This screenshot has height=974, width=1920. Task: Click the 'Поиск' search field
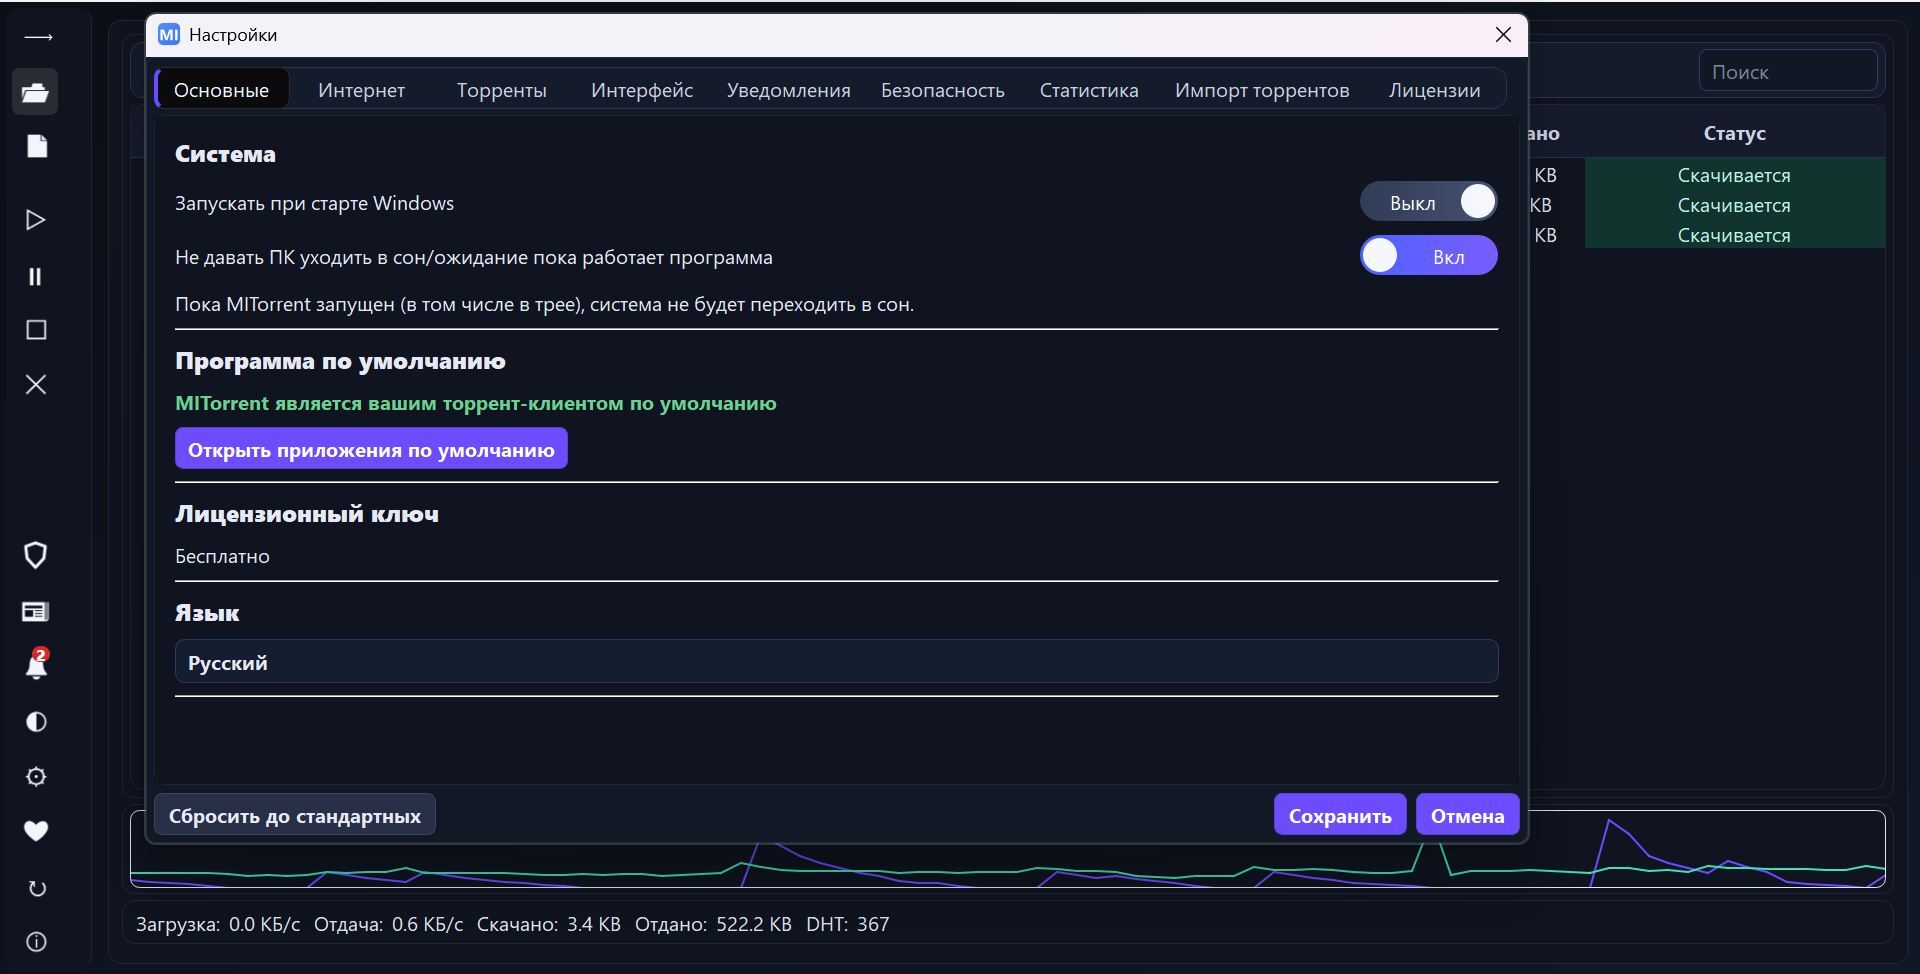pyautogui.click(x=1787, y=72)
